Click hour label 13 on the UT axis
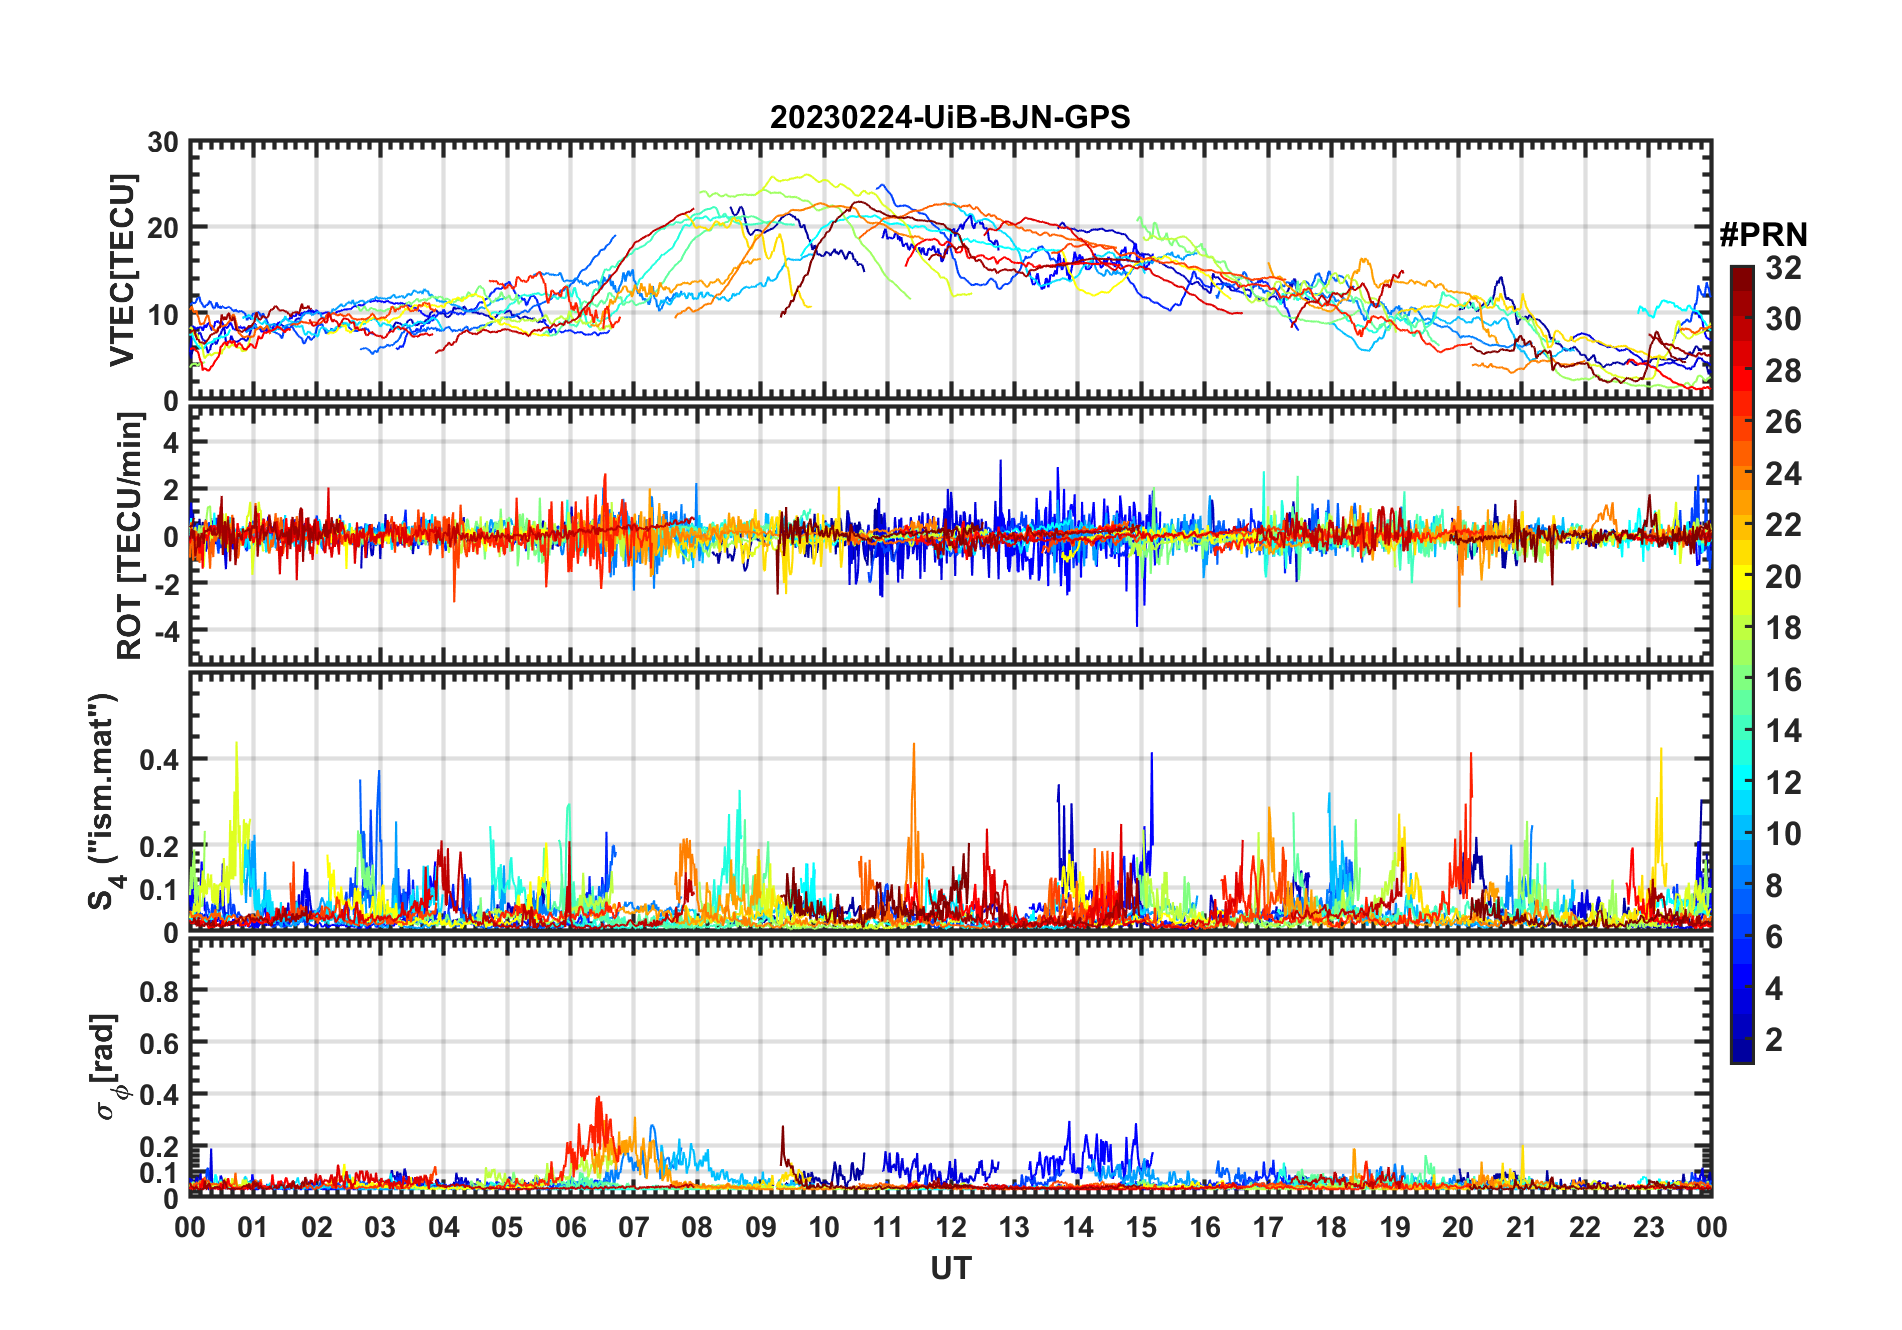 [1014, 1227]
